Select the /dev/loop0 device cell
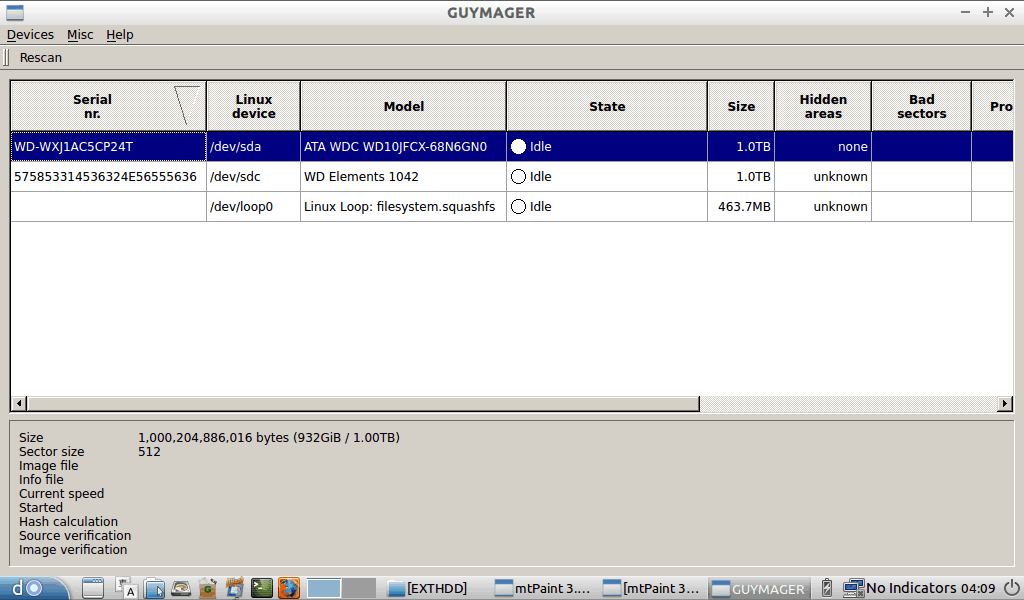The width and height of the screenshot is (1024, 600). (253, 207)
